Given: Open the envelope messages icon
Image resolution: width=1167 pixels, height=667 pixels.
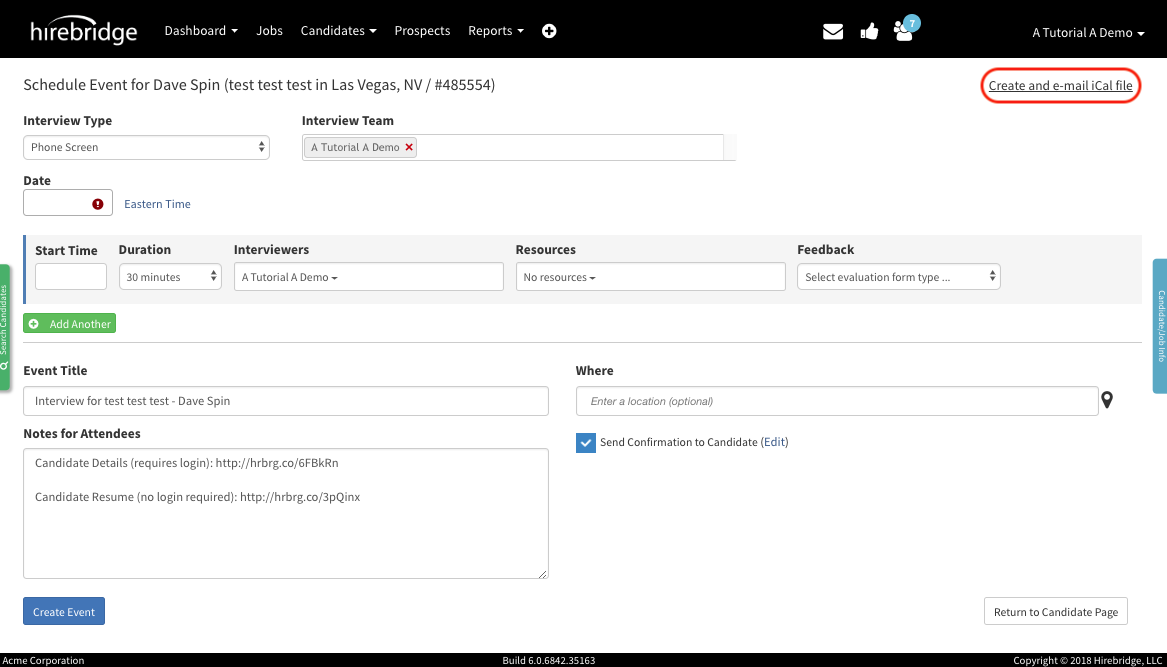Looking at the screenshot, I should 832,31.
